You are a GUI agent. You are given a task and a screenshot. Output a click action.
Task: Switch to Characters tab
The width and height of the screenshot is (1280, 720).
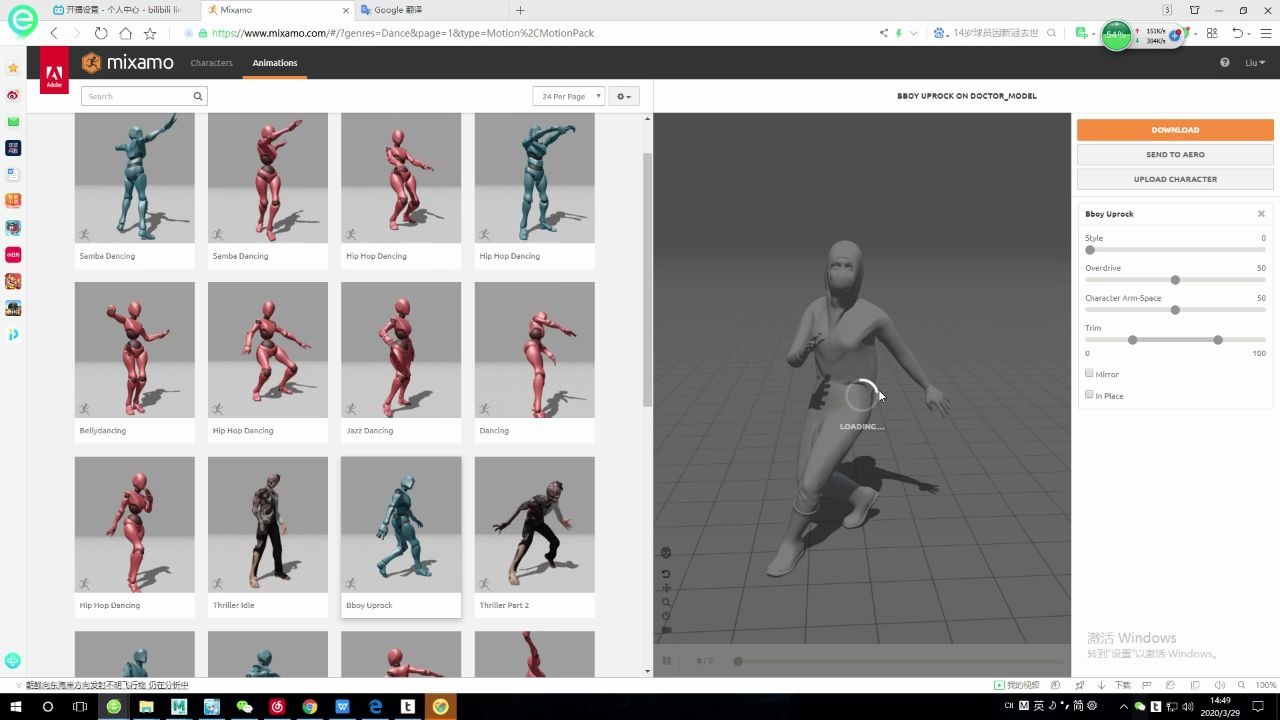click(x=212, y=62)
